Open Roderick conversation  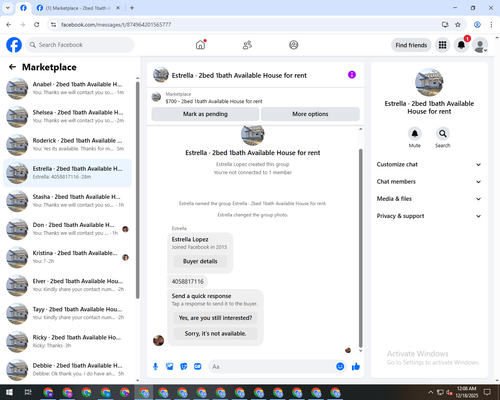(x=67, y=145)
